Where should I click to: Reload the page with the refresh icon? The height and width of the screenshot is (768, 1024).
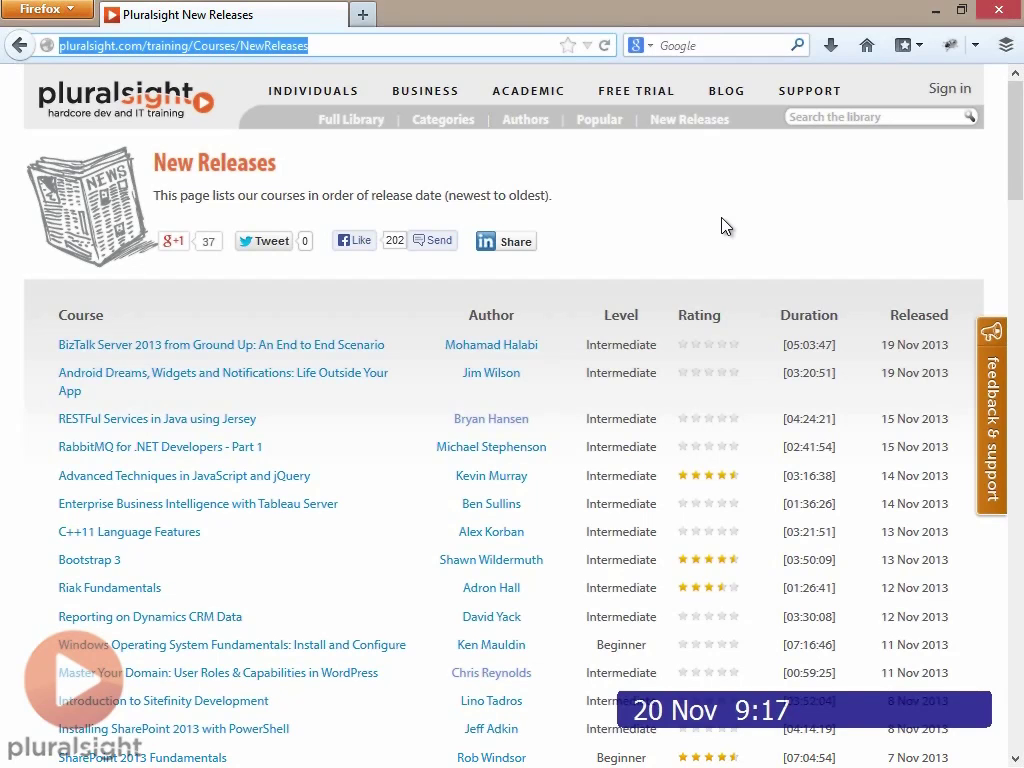[605, 45]
